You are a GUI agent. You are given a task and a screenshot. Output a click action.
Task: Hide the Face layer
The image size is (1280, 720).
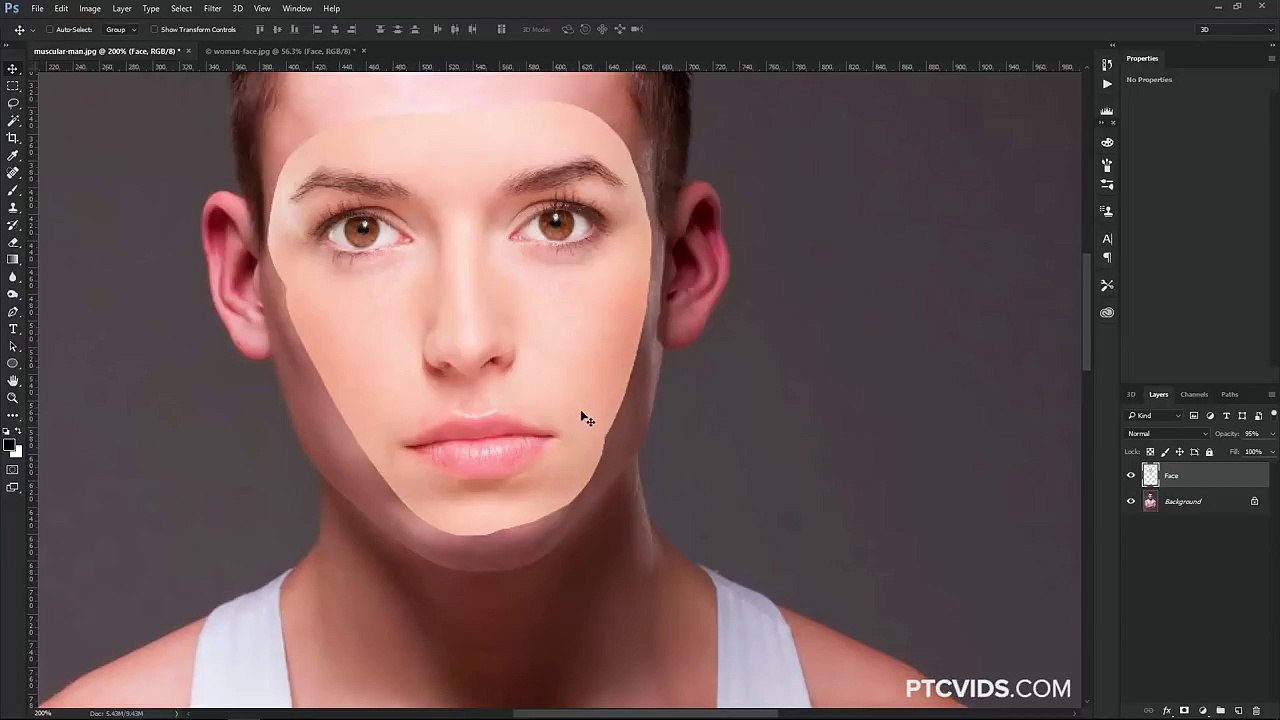1131,476
